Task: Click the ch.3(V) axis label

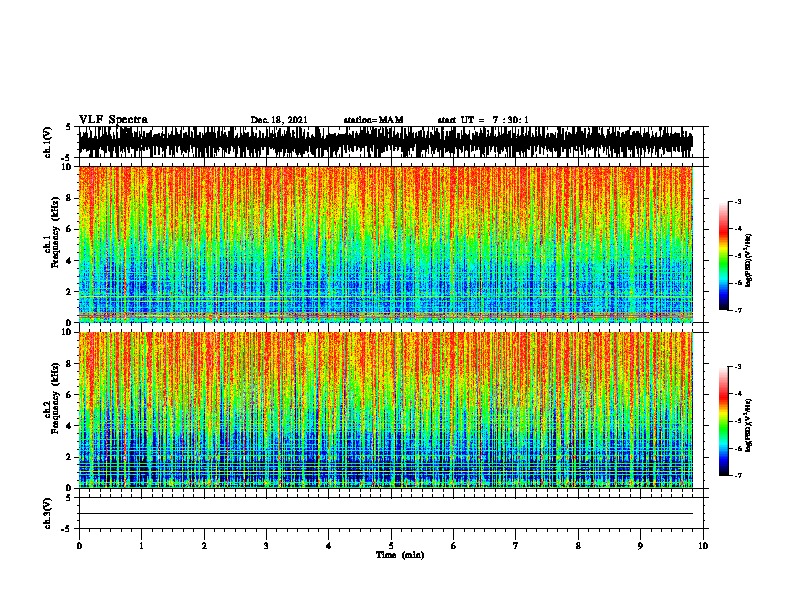Action: [47, 513]
